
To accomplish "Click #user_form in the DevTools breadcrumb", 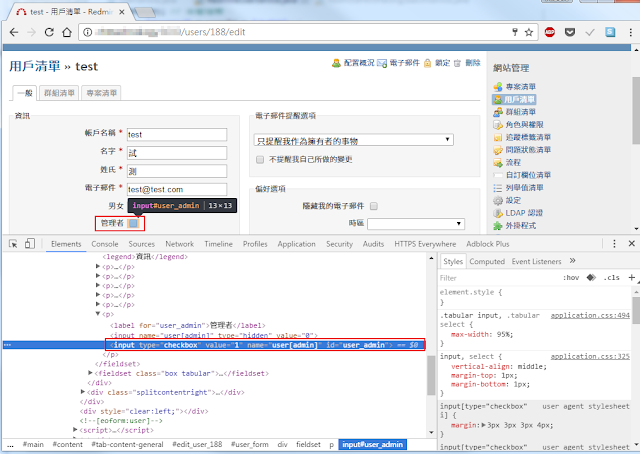I will (x=249, y=445).
